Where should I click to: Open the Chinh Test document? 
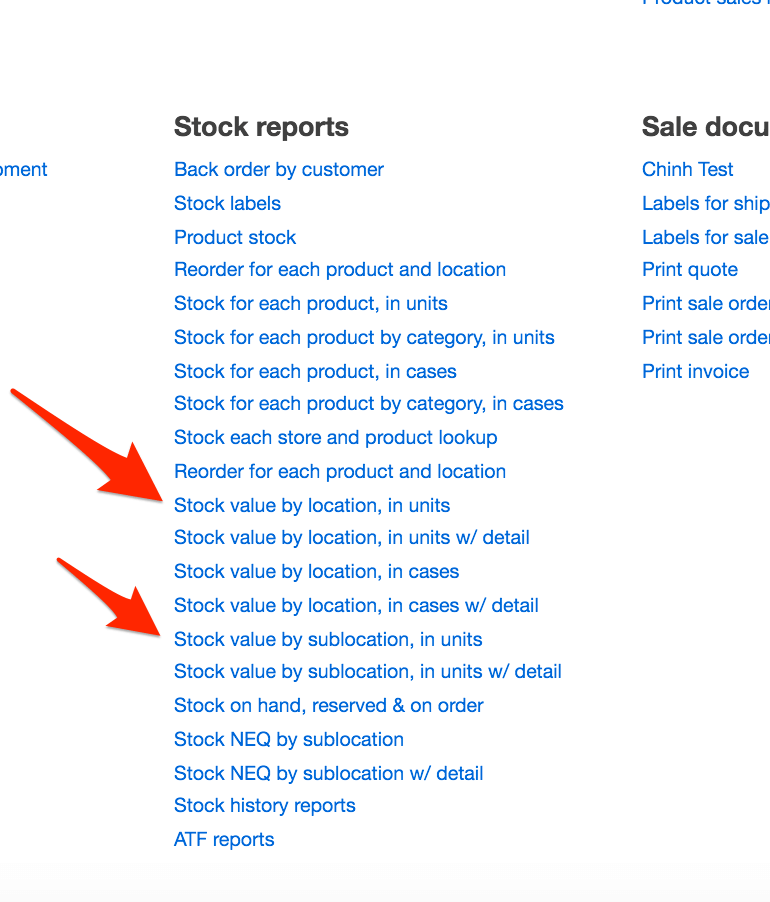click(x=687, y=169)
